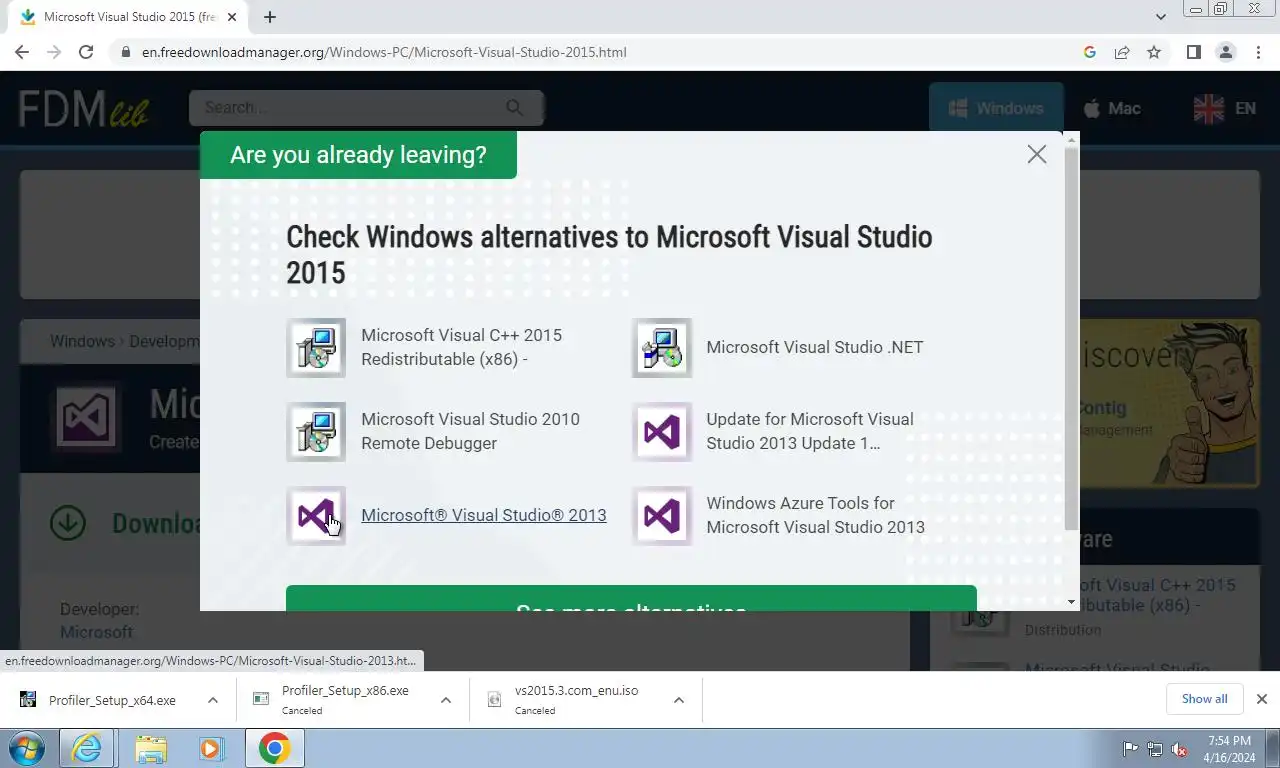The image size is (1280, 768).
Task: Go back to the previous page
Action: coord(22,52)
